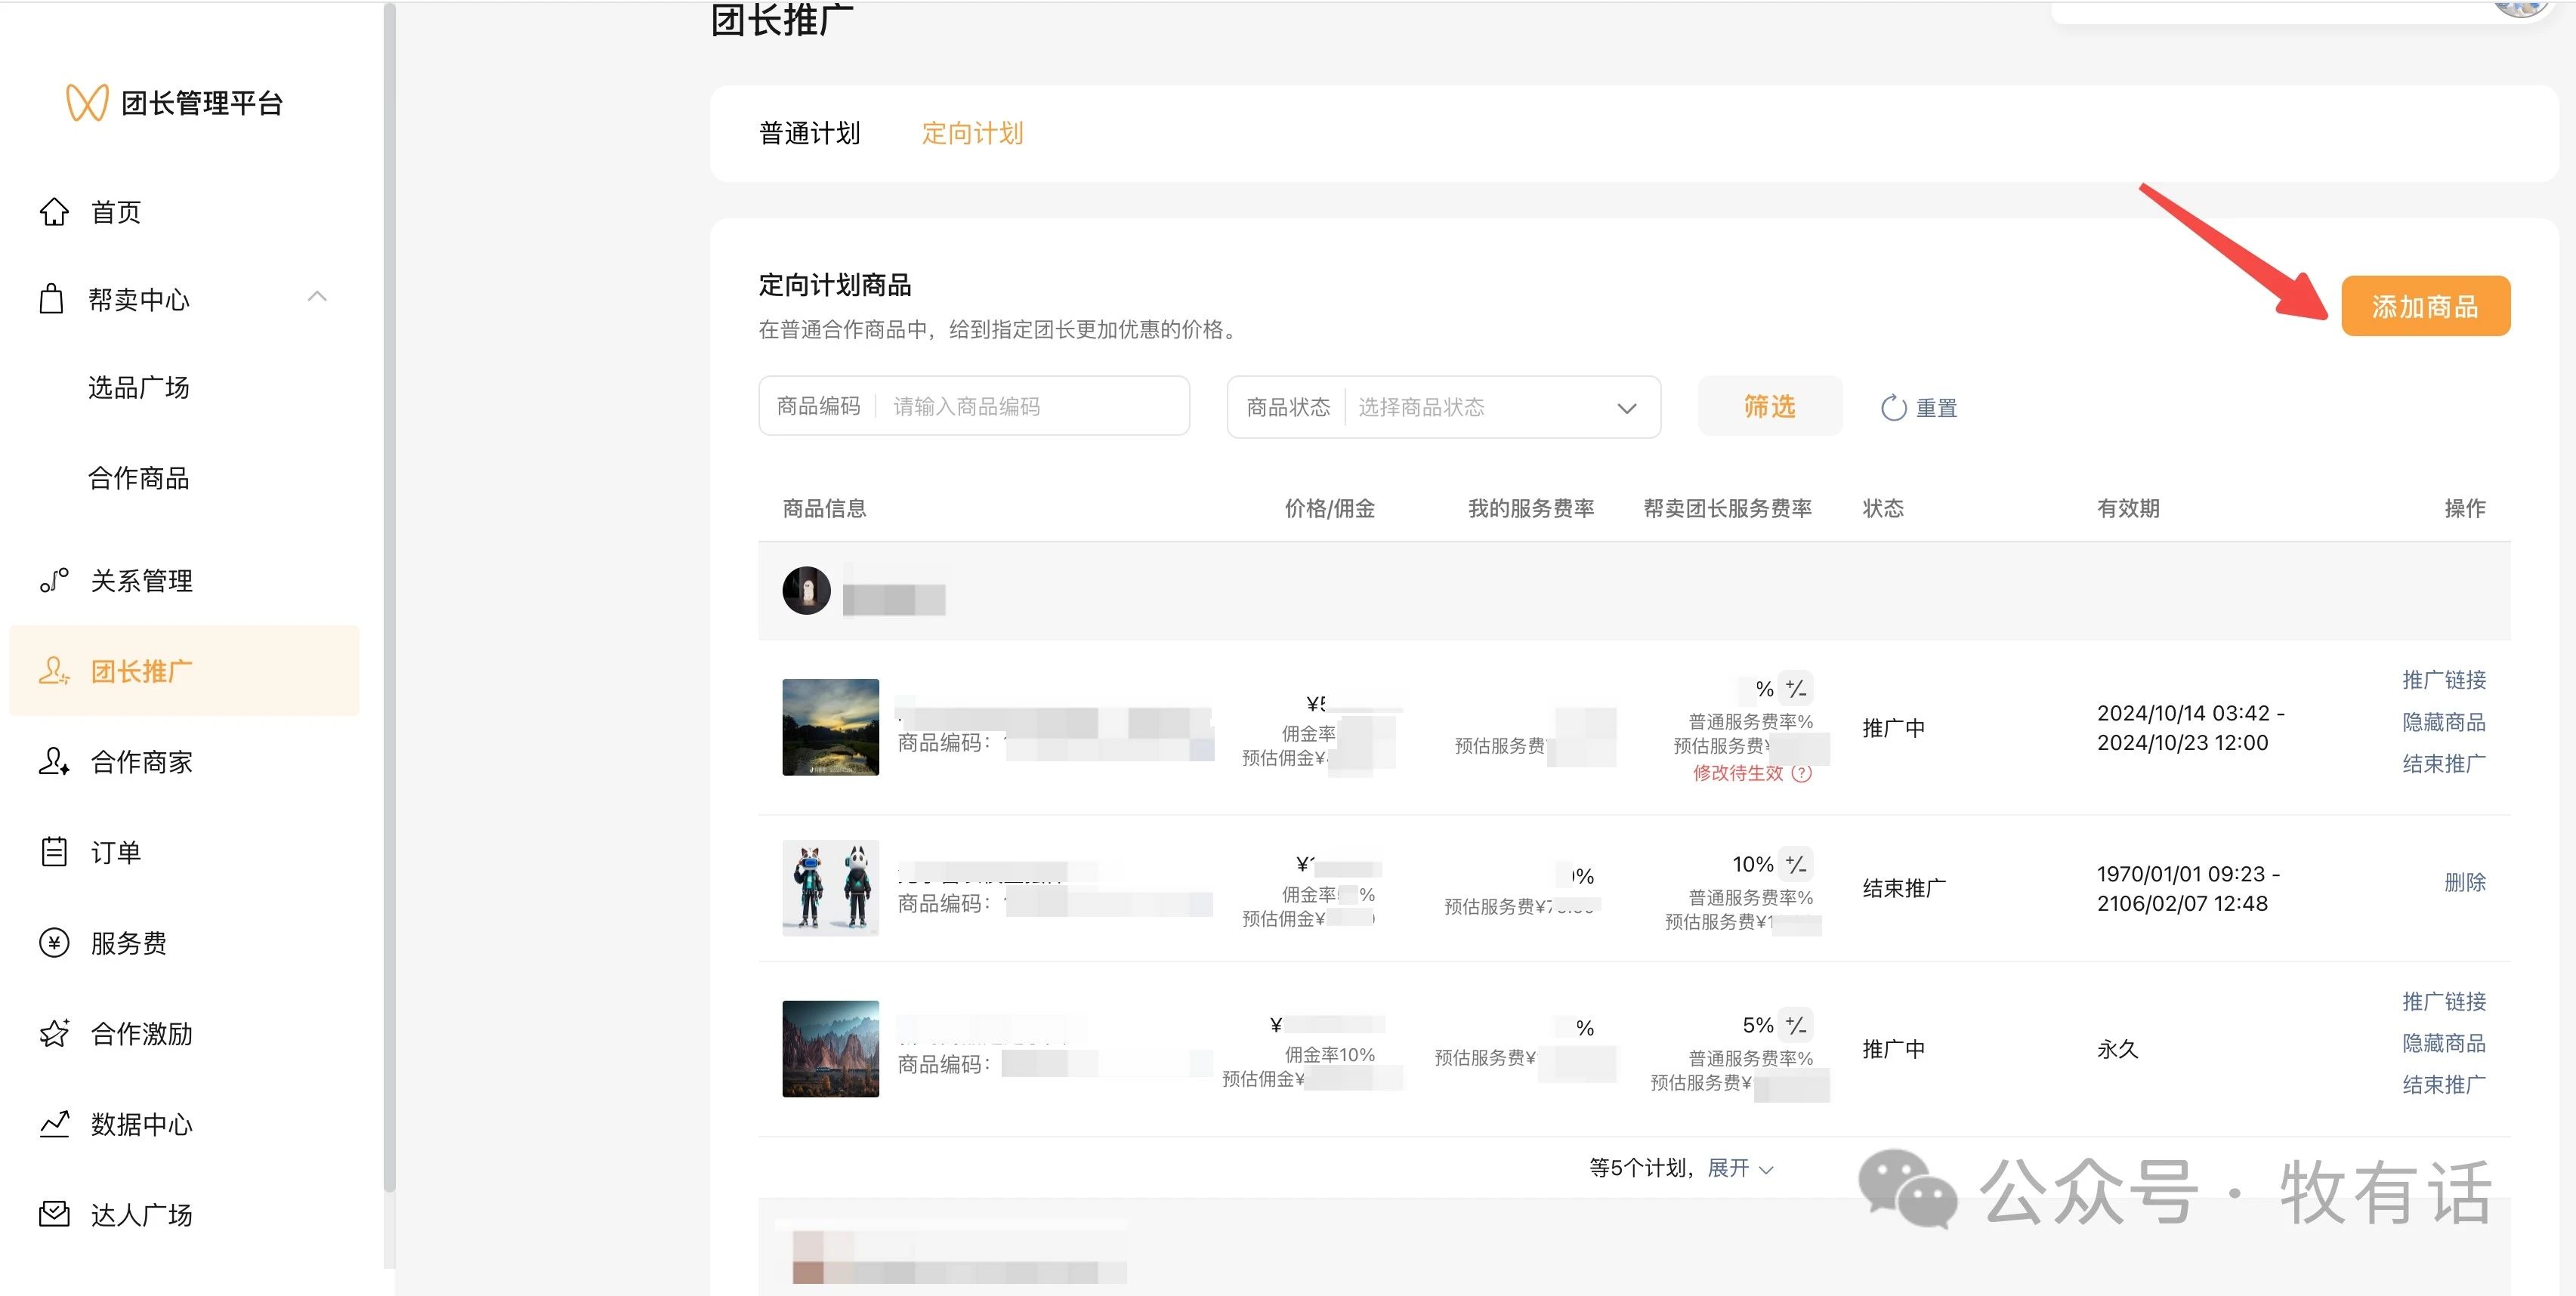Click help question mark beside 修改待生效
The image size is (2576, 1296).
(1801, 773)
